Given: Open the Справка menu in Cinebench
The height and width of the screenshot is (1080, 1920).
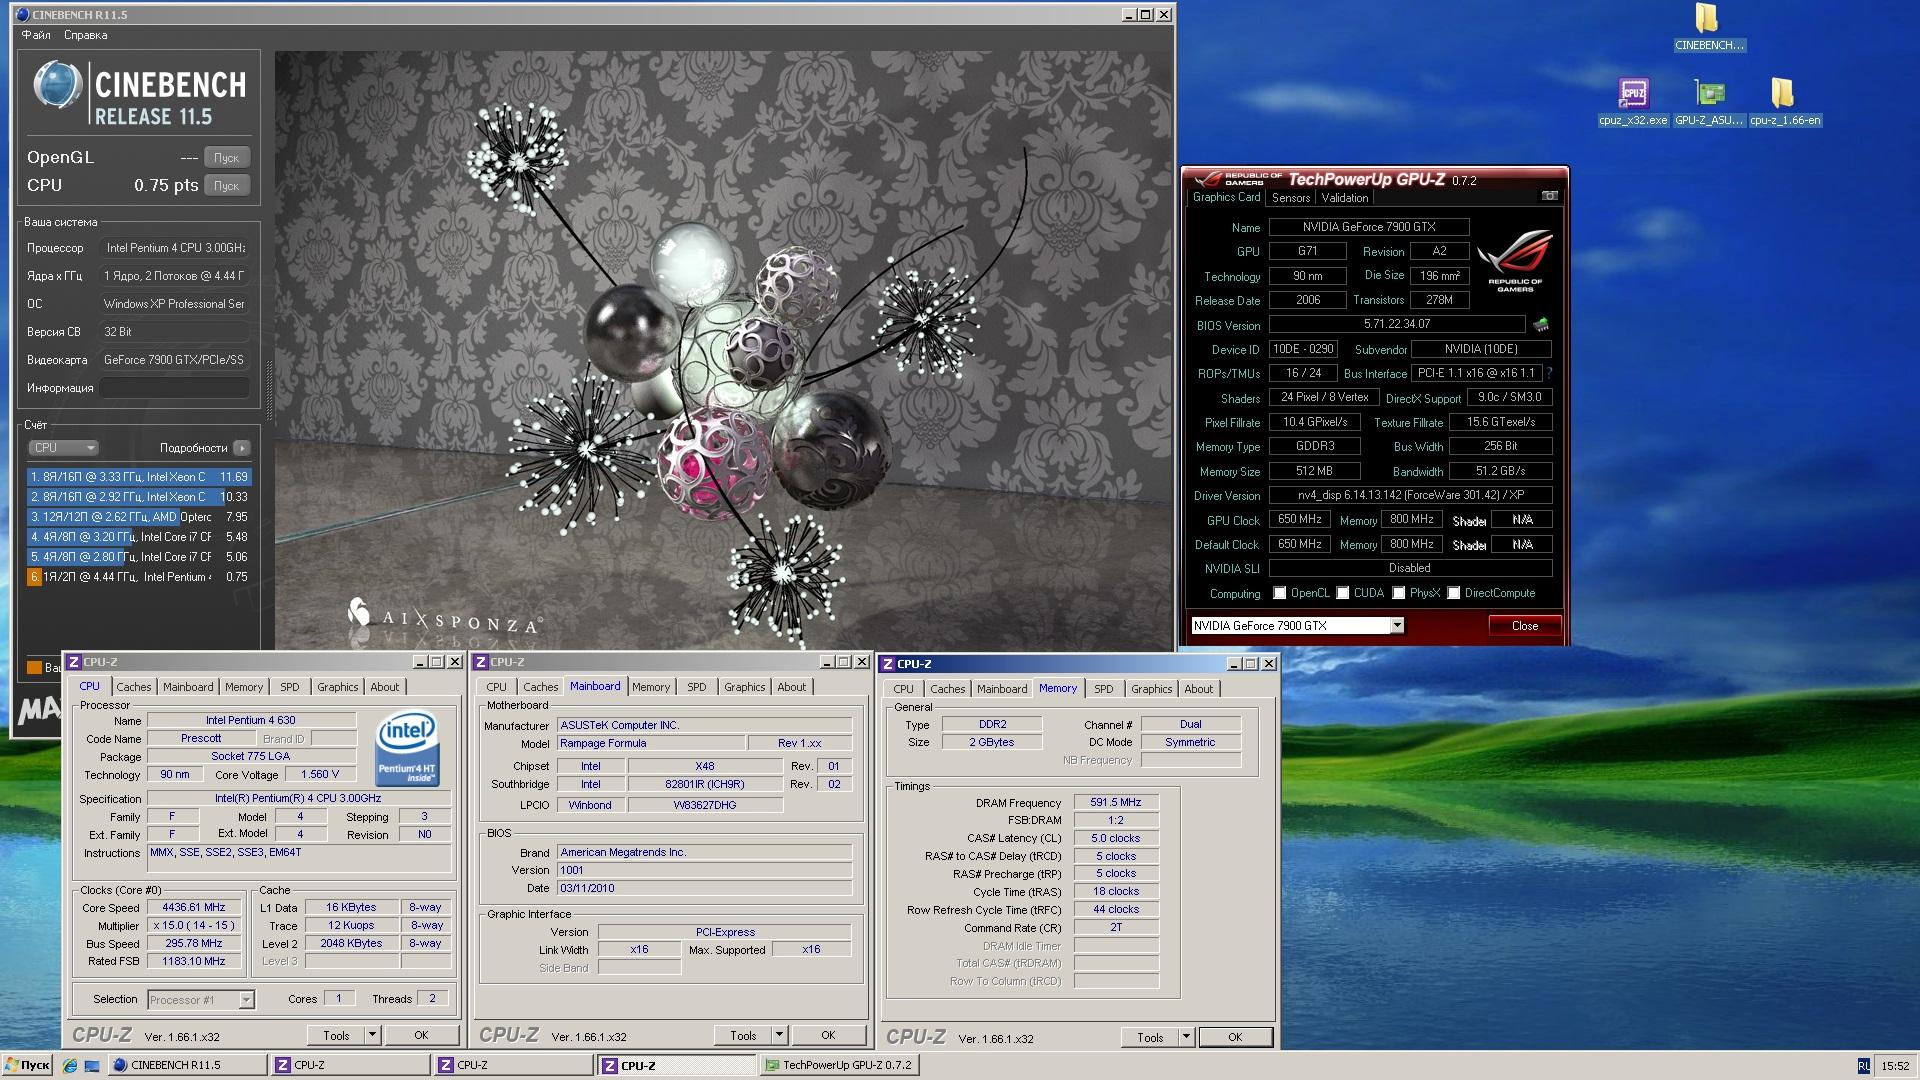Looking at the screenshot, I should (86, 35).
